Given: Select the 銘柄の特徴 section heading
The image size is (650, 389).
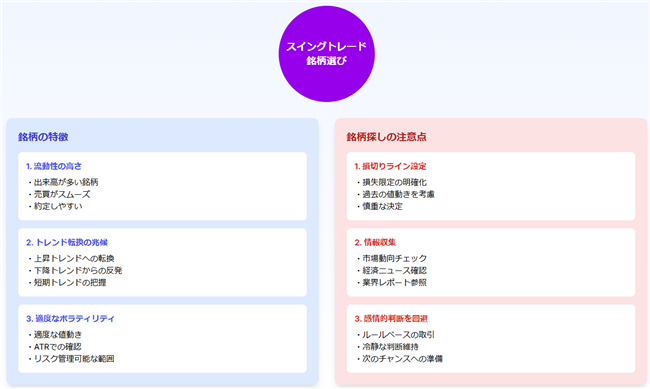Looking at the screenshot, I should pyautogui.click(x=43, y=137).
